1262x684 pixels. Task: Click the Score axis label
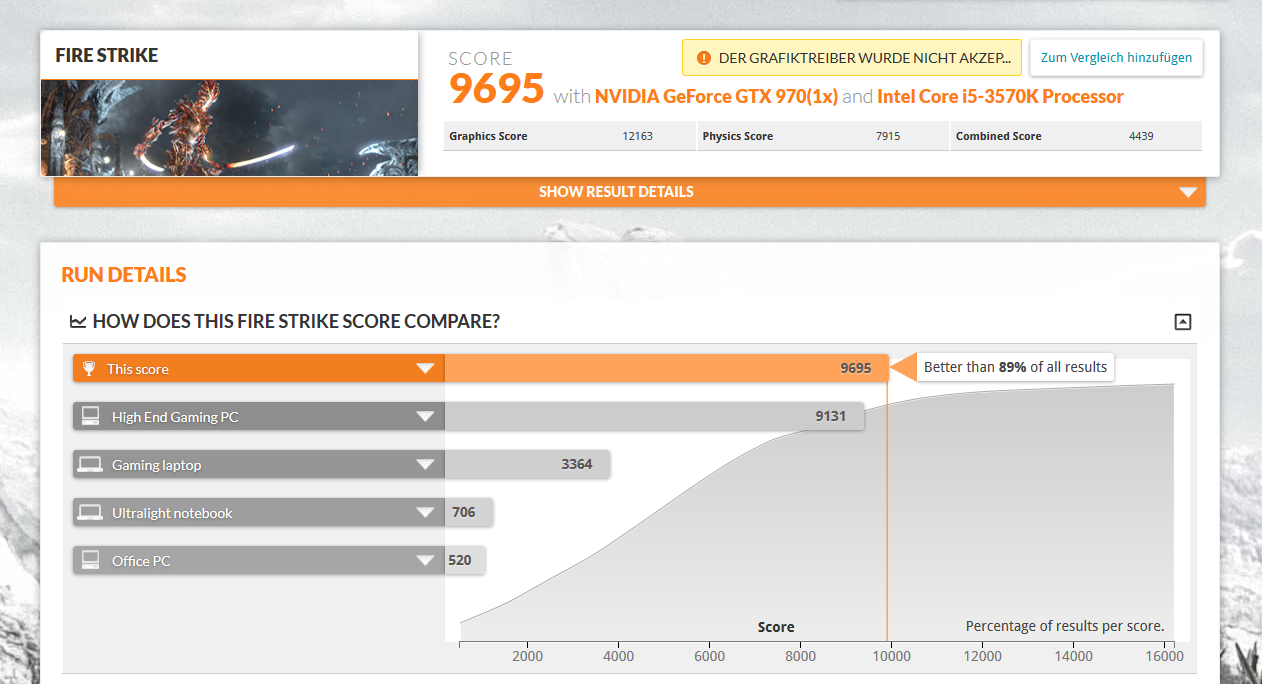coord(776,627)
